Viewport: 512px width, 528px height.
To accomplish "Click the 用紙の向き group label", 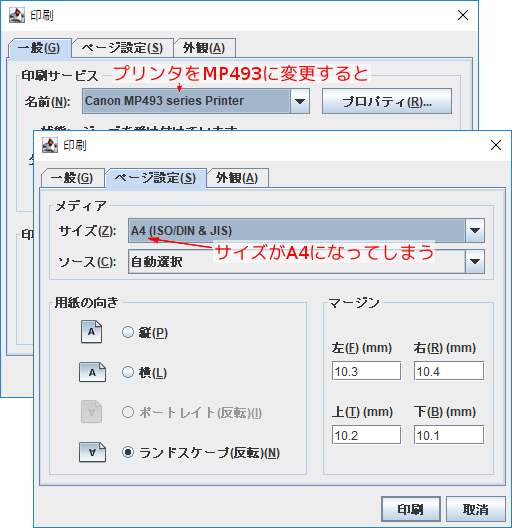I will (87, 302).
